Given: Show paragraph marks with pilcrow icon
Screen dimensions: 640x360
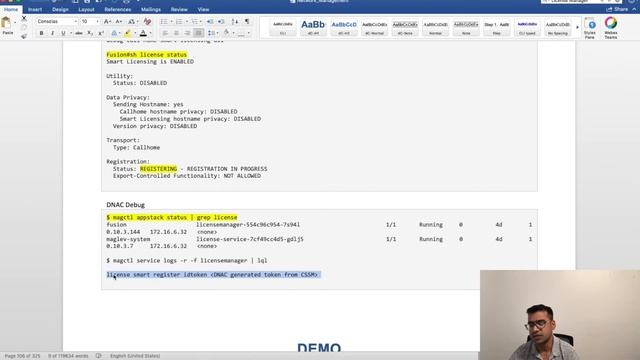Looking at the screenshot, I should (247, 21).
